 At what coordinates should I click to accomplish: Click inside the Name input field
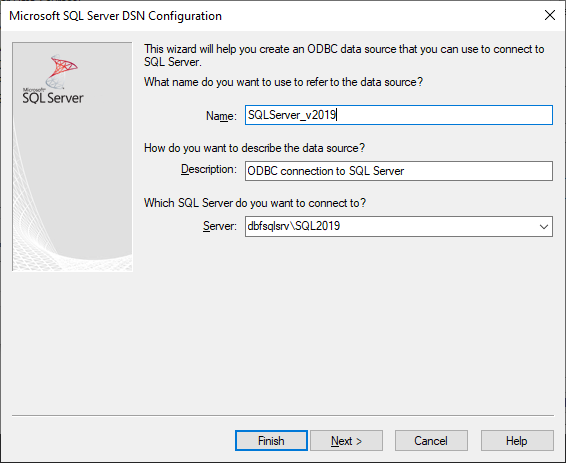399,115
